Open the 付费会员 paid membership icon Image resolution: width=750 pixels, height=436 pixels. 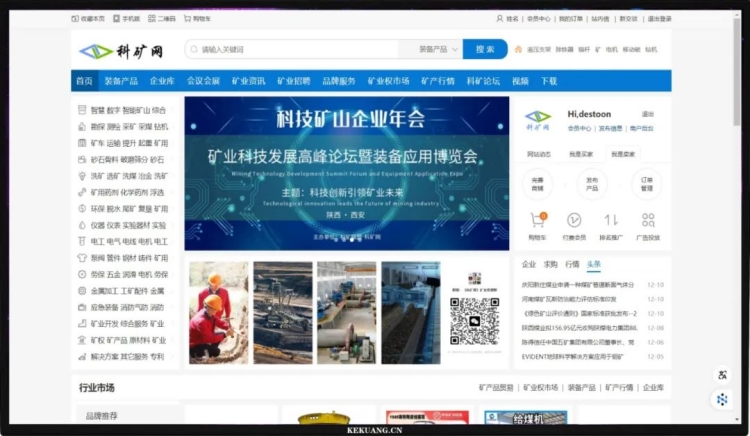coord(573,220)
